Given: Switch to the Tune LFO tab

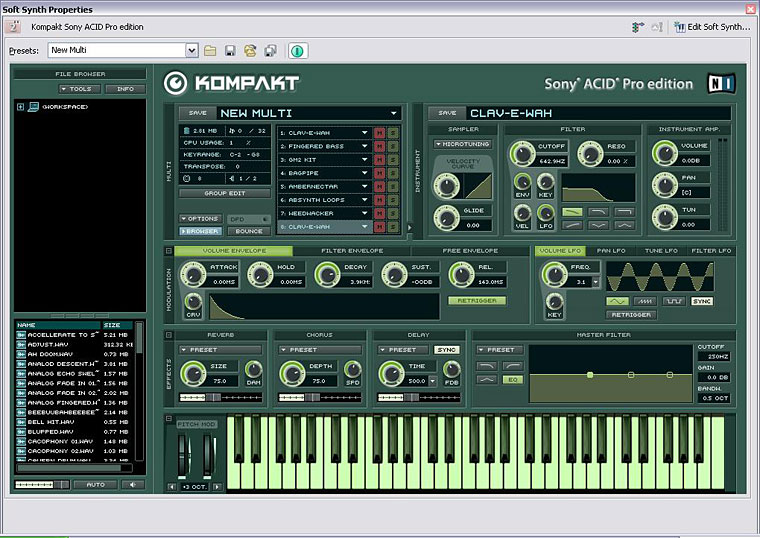Looking at the screenshot, I should tap(661, 251).
